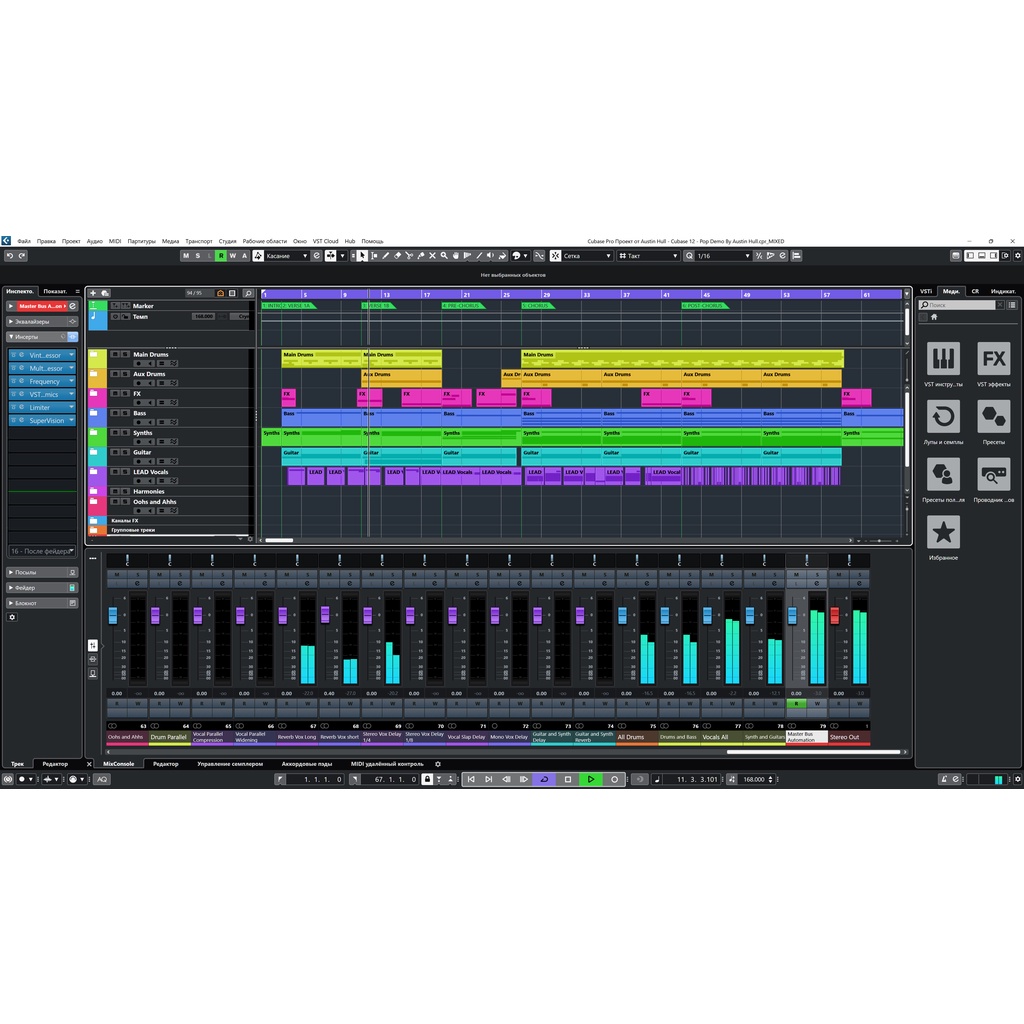Screen dimensions: 1024x1024
Task: Open the Транспорт menu
Action: 199,241
